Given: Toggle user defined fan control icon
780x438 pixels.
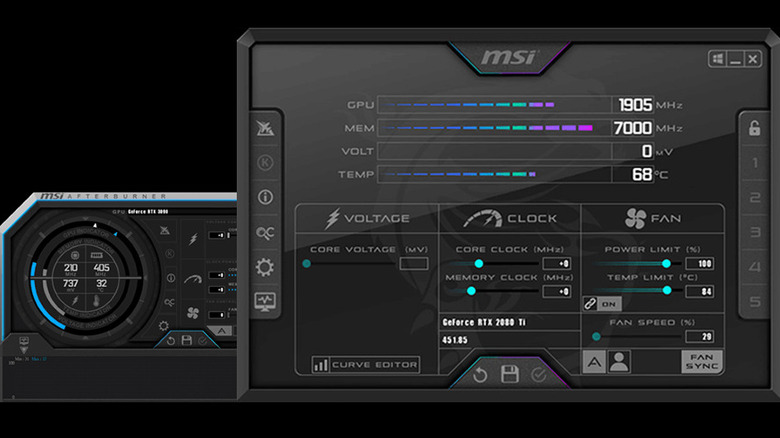Looking at the screenshot, I should click(x=619, y=362).
